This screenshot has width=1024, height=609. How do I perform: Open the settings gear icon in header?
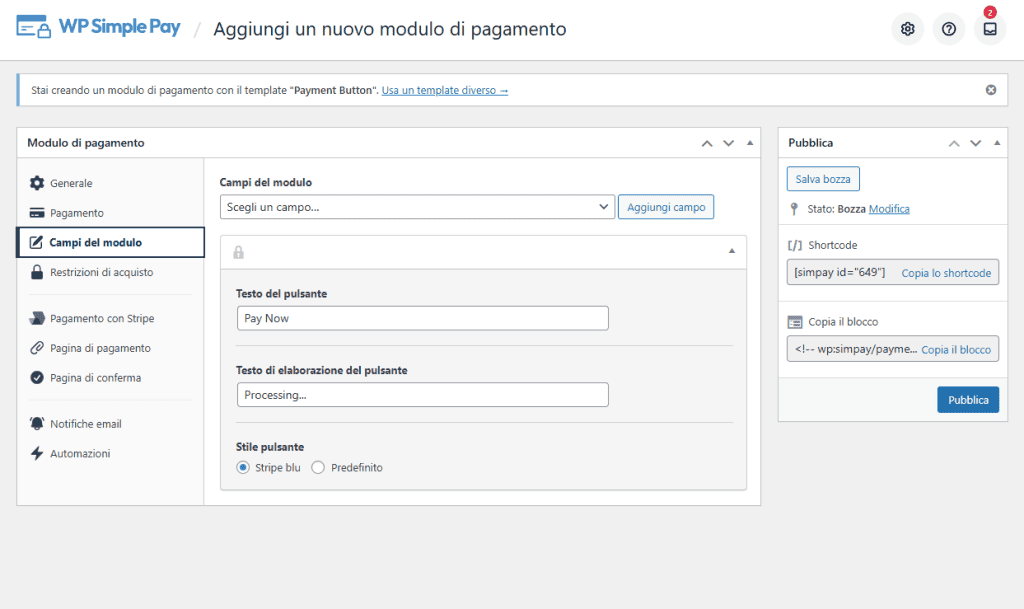pyautogui.click(x=907, y=29)
